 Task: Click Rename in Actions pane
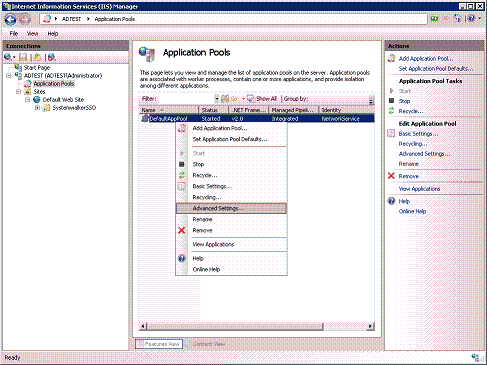409,164
